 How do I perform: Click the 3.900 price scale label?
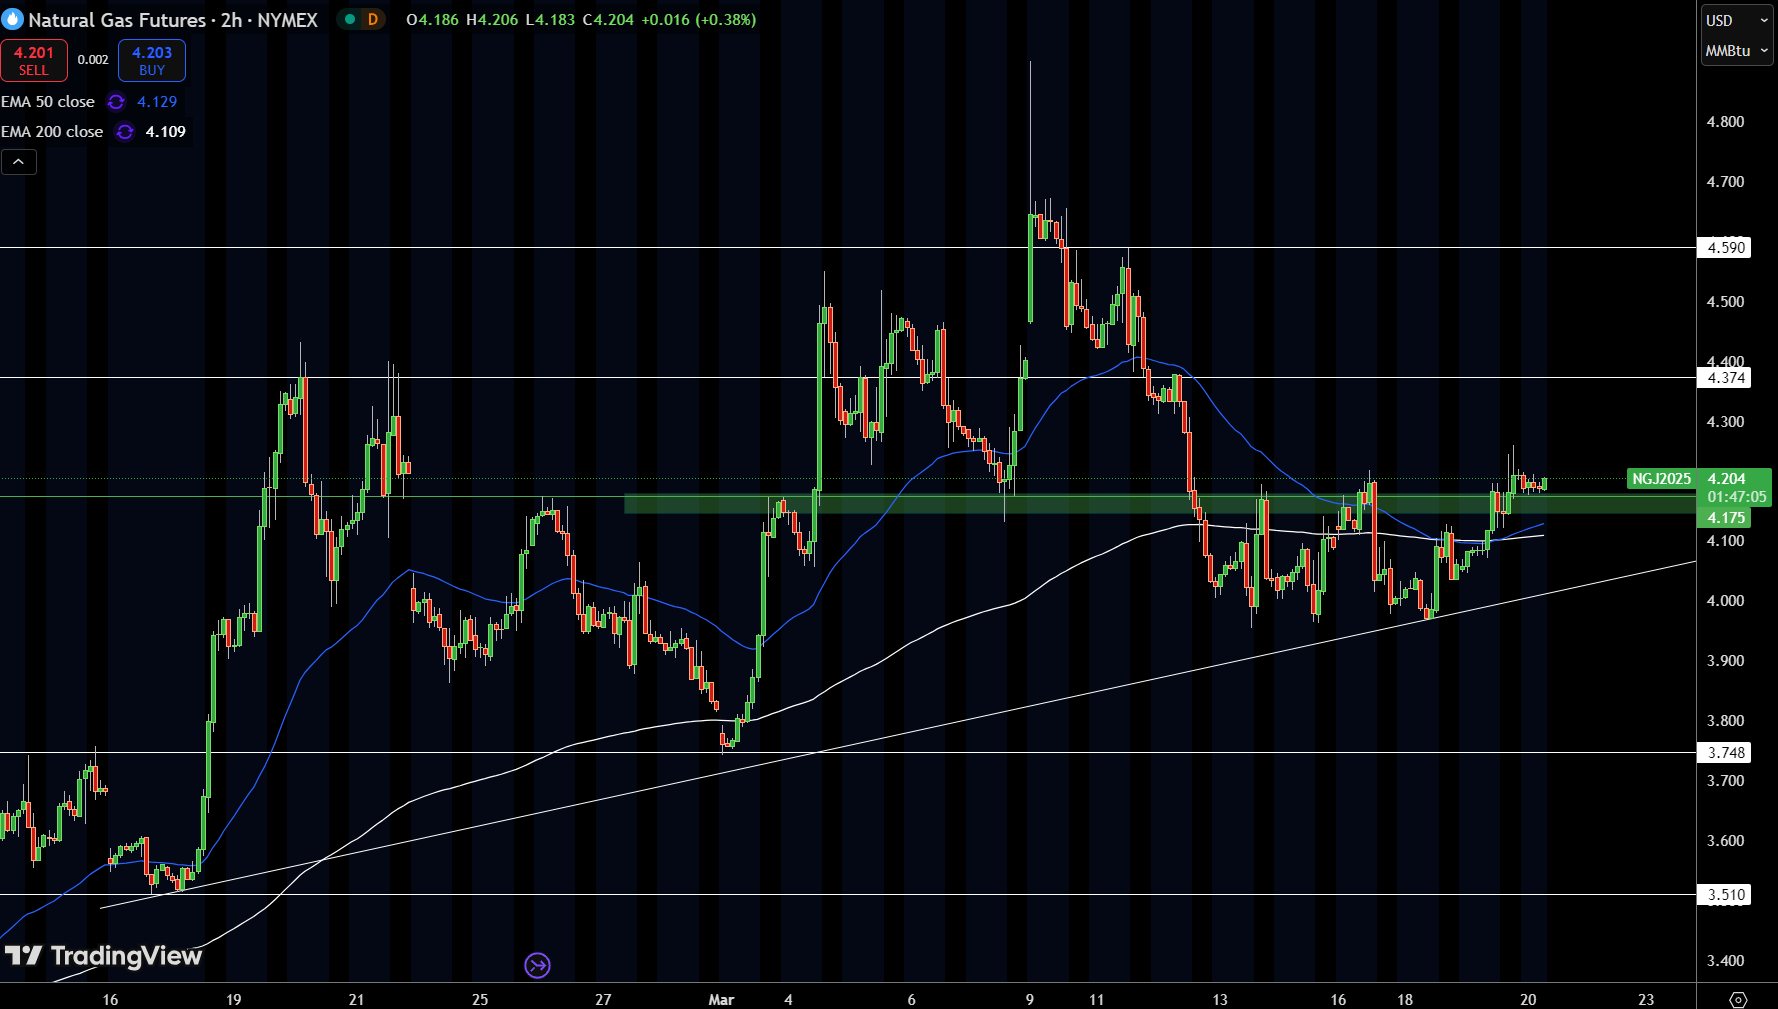1725,661
